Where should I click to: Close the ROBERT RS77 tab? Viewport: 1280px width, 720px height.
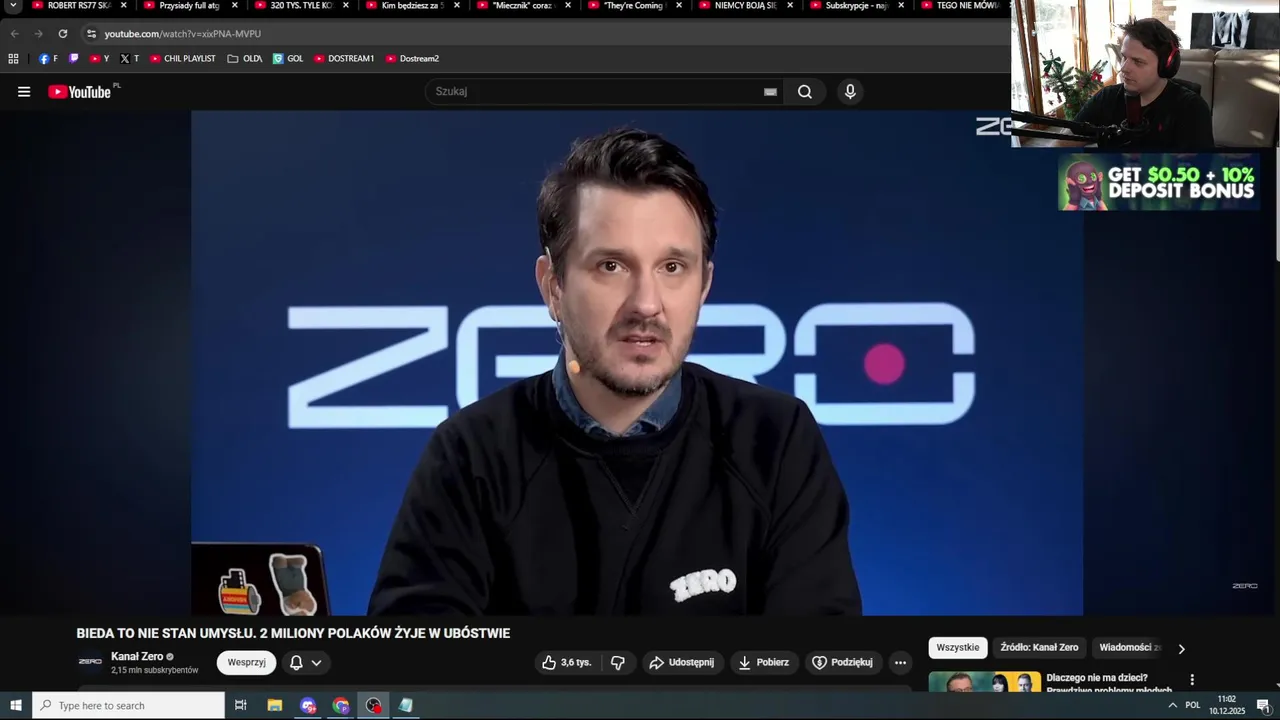[124, 6]
